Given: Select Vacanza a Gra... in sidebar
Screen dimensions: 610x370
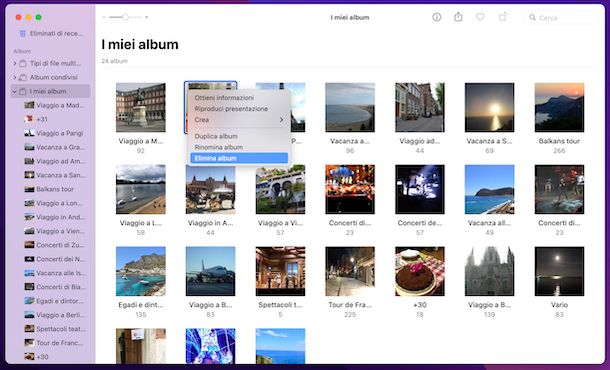Looking at the screenshot, I should pyautogui.click(x=54, y=147).
